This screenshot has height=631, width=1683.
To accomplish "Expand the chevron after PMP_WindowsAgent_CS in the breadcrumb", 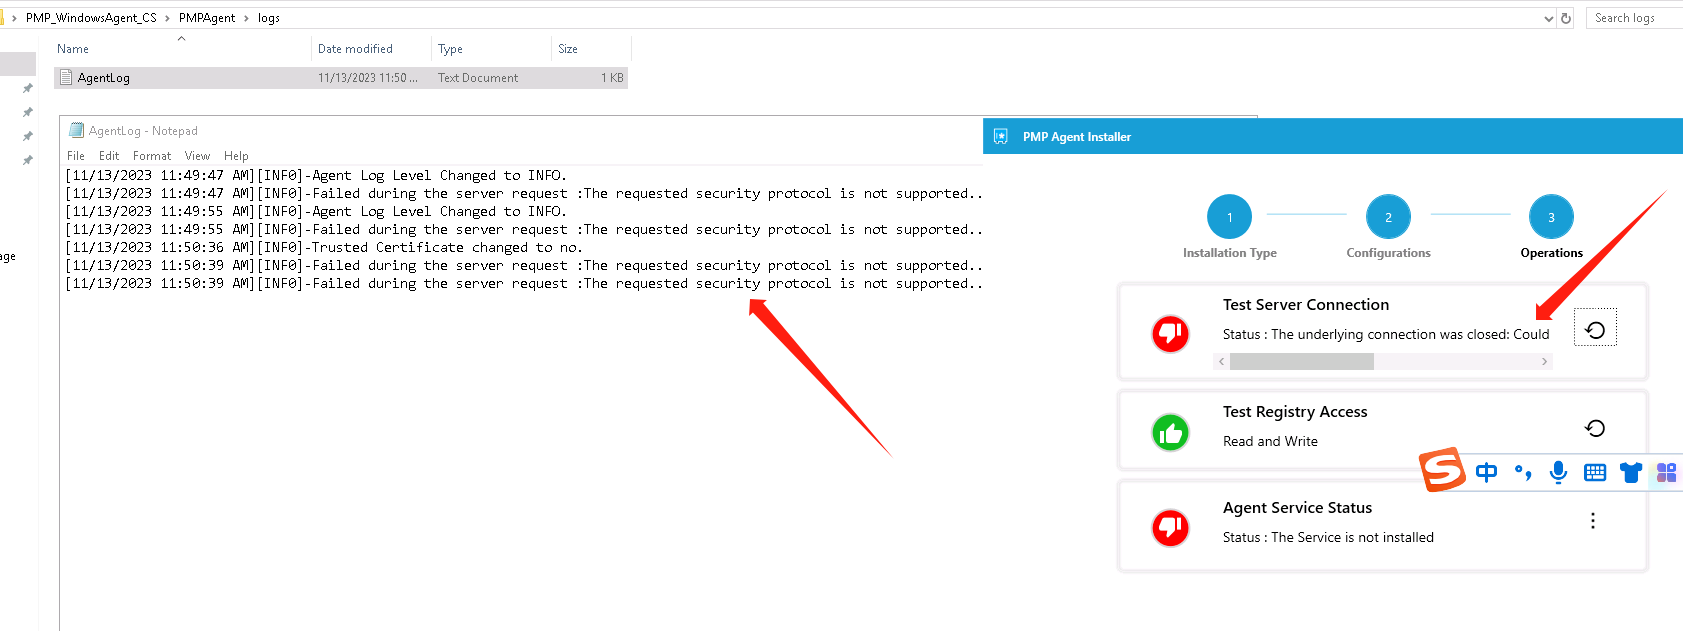I will click(x=167, y=18).
